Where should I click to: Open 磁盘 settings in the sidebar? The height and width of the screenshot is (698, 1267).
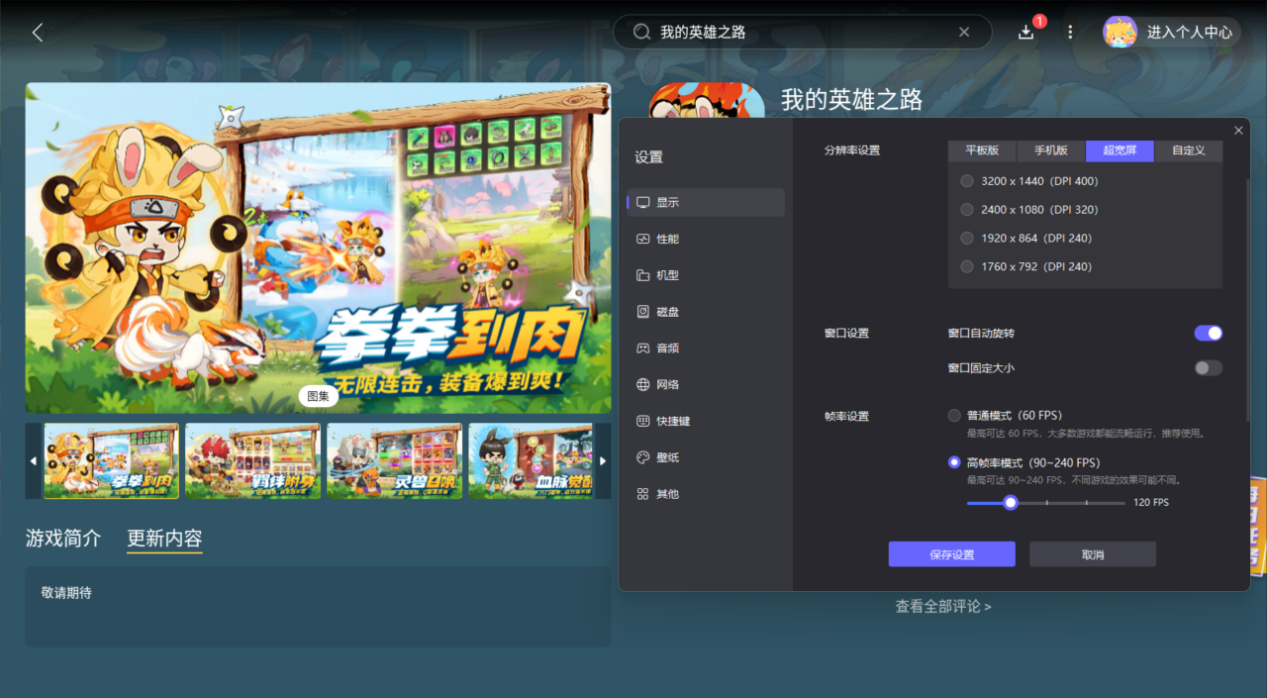tap(706, 312)
